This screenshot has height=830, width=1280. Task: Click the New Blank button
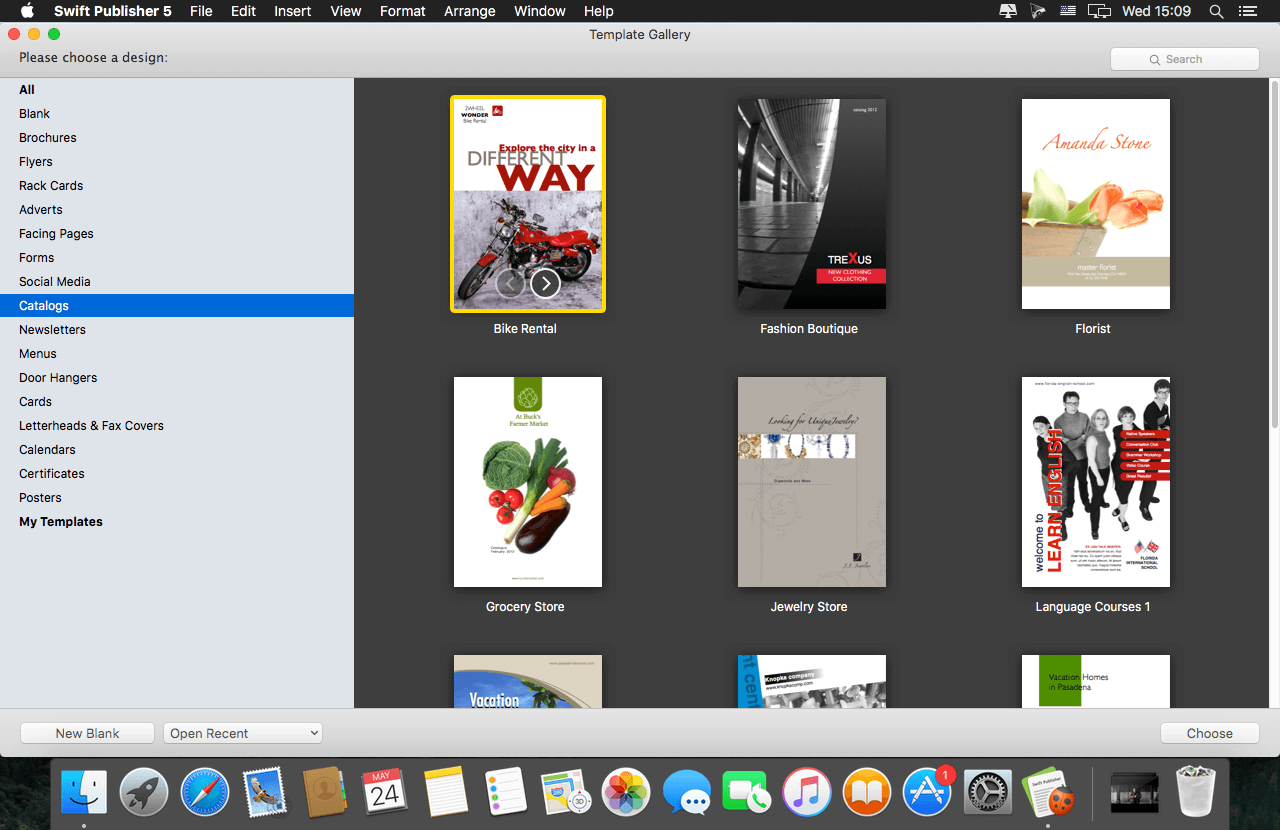click(87, 732)
